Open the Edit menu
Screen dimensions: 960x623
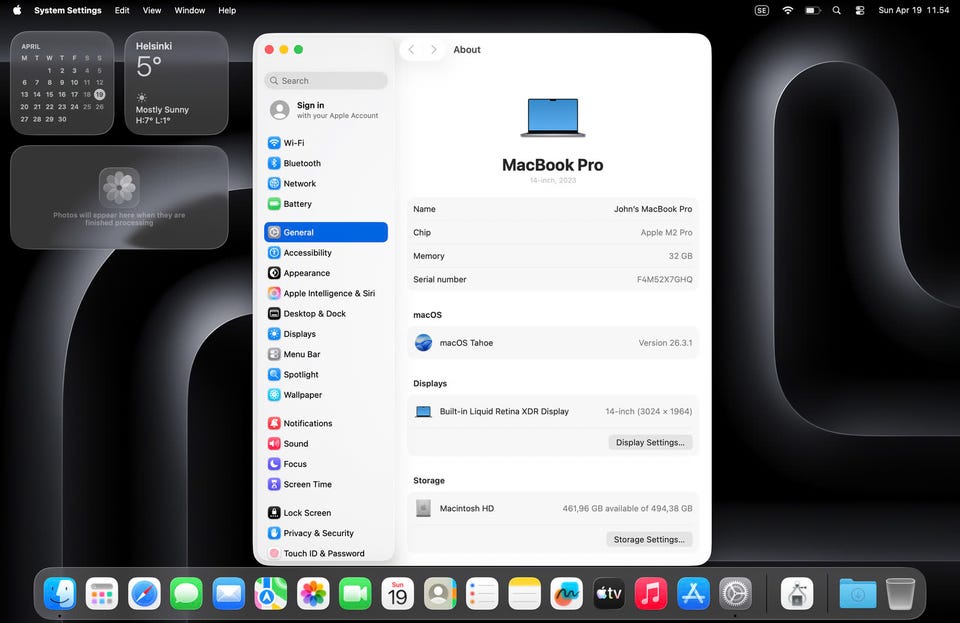click(122, 10)
